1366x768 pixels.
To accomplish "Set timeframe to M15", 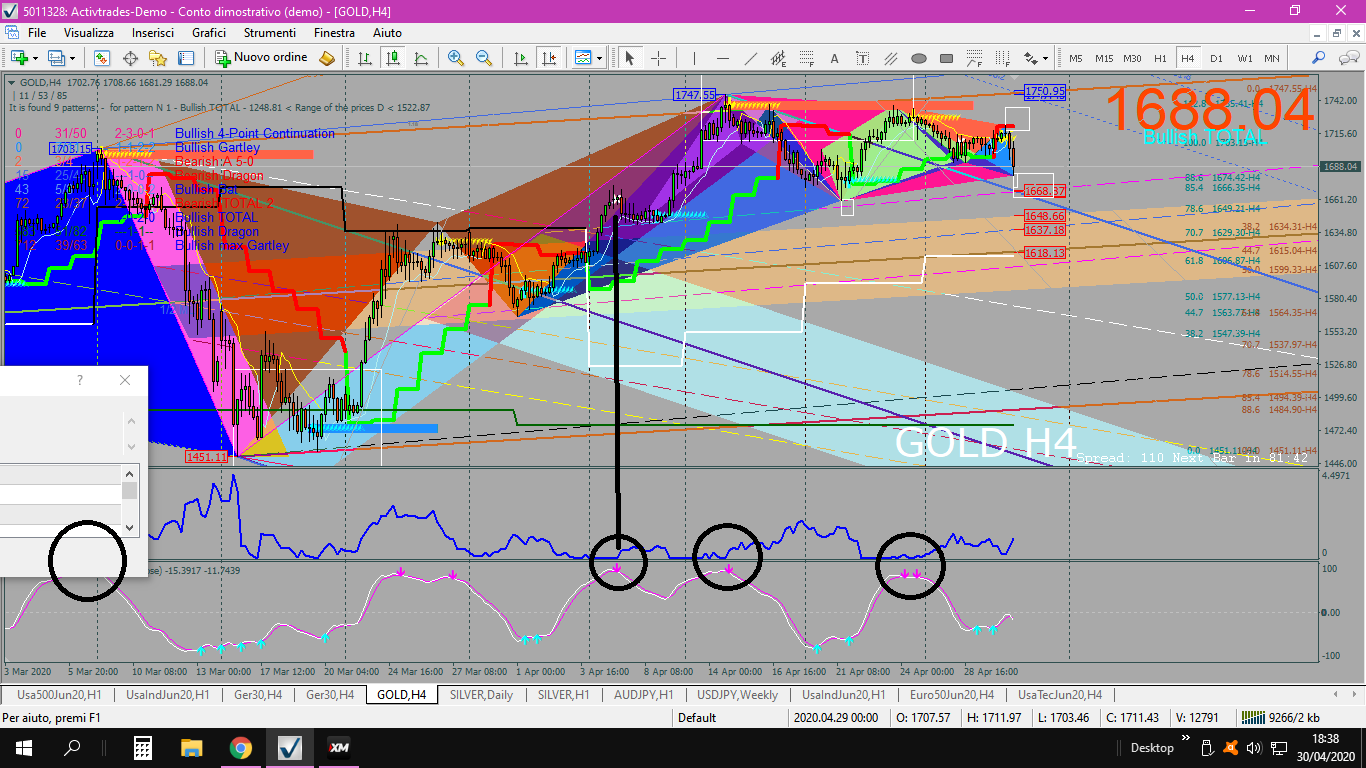I will pyautogui.click(x=1104, y=58).
